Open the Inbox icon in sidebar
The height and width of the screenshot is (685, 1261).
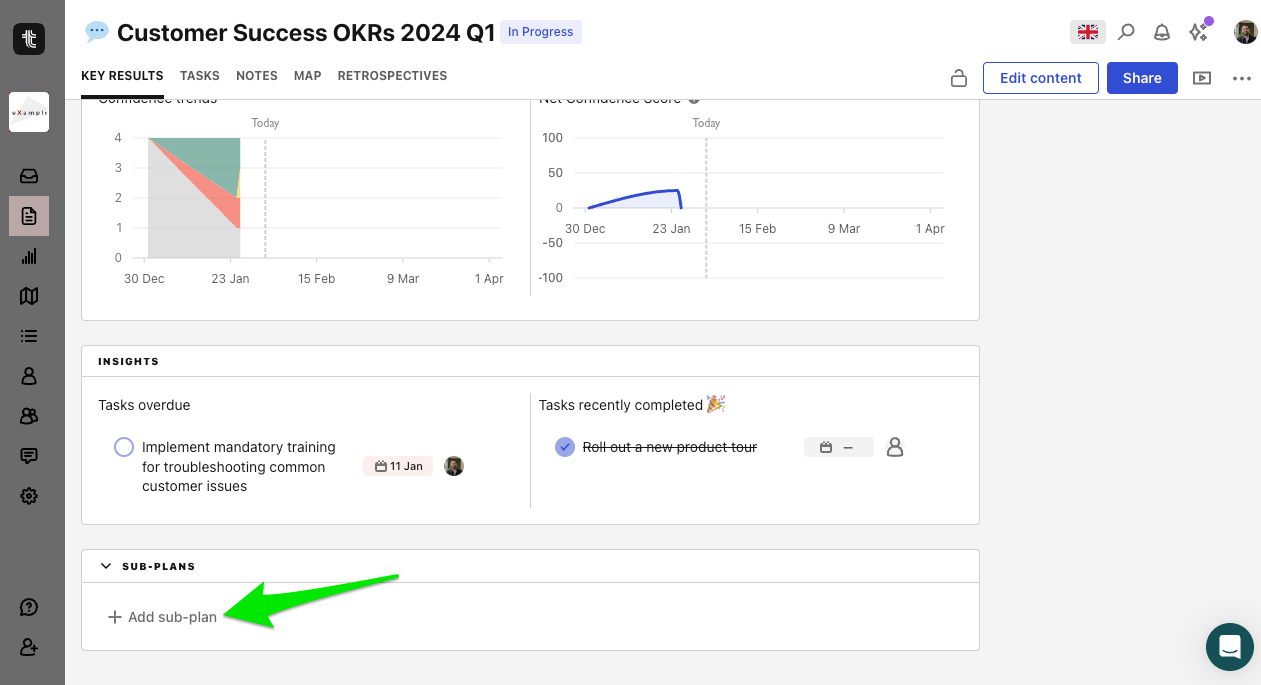coord(29,176)
